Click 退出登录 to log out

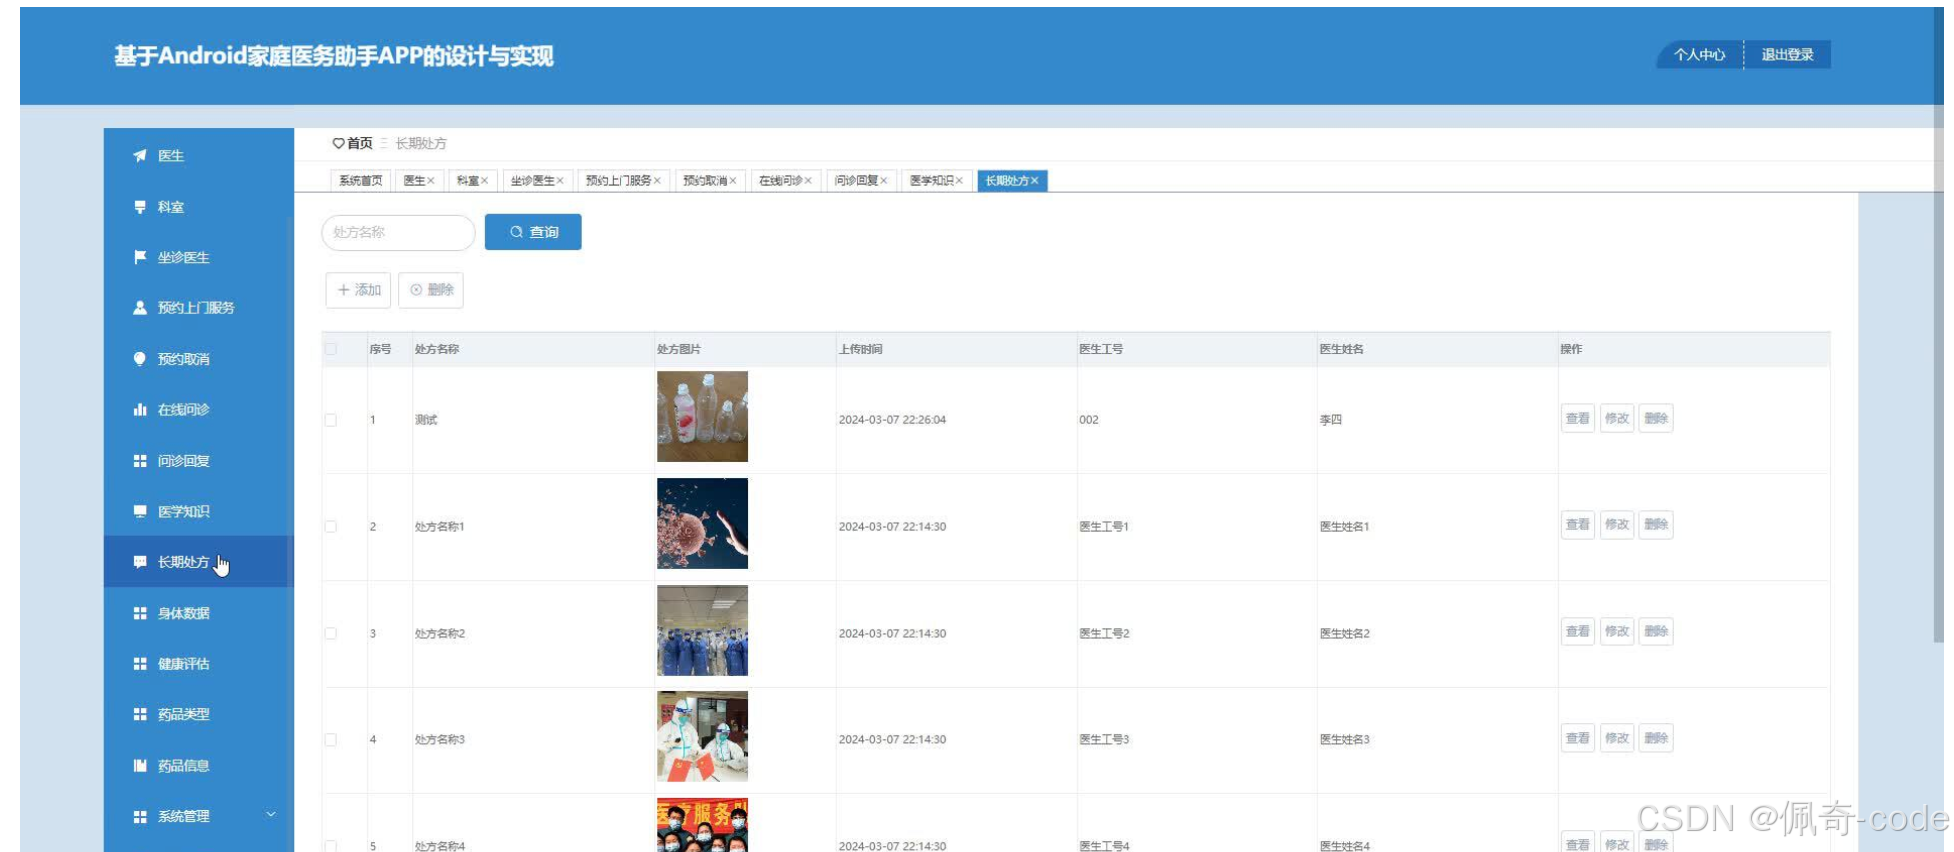1787,55
